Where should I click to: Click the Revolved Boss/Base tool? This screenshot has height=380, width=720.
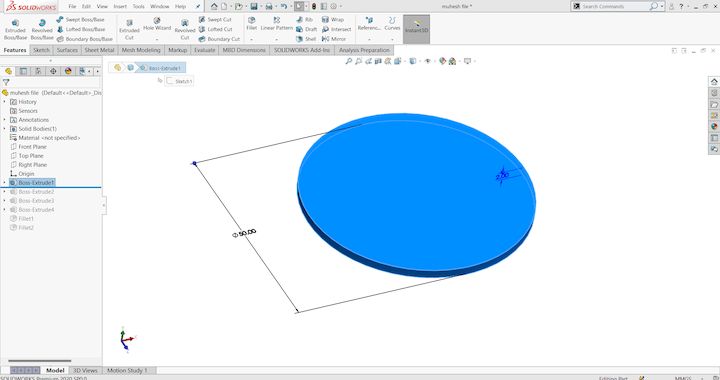point(42,29)
